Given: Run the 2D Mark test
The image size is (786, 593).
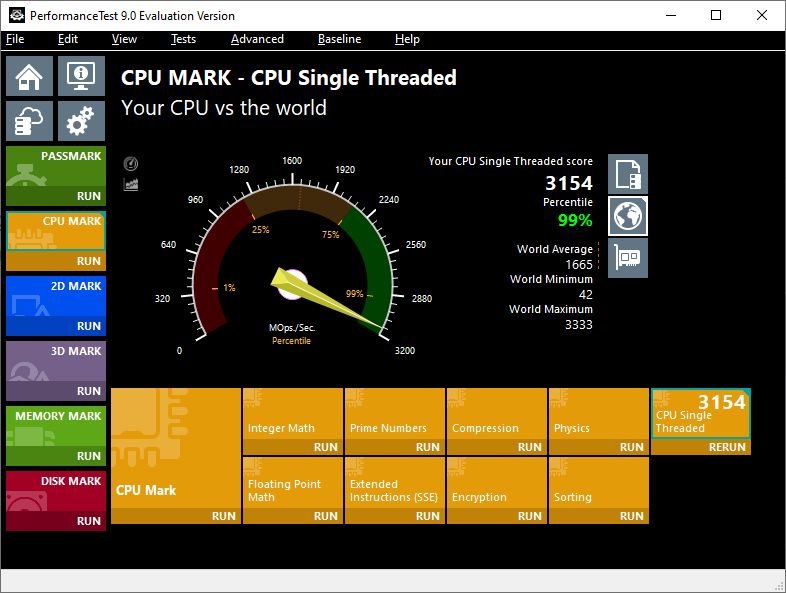Looking at the screenshot, I should coord(56,326).
